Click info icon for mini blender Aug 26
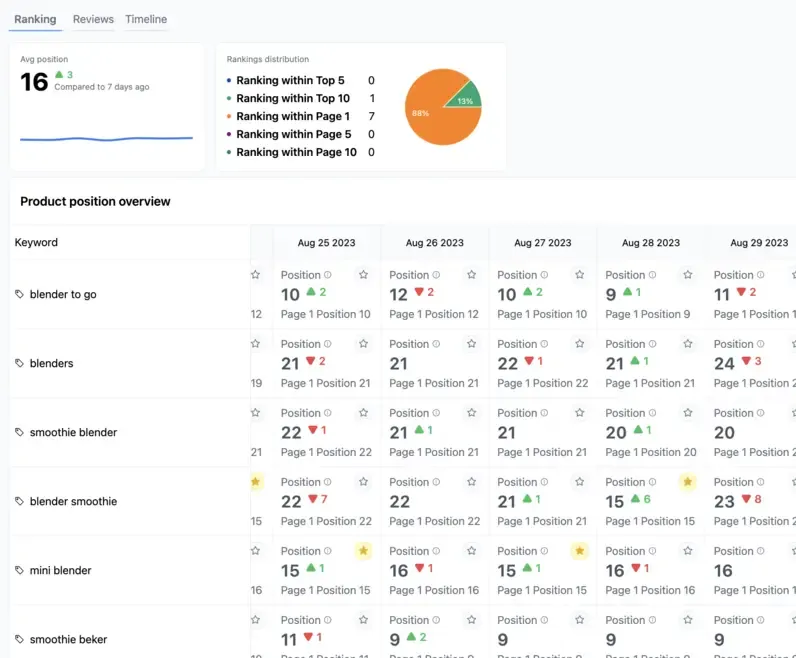This screenshot has height=658, width=796. (436, 551)
